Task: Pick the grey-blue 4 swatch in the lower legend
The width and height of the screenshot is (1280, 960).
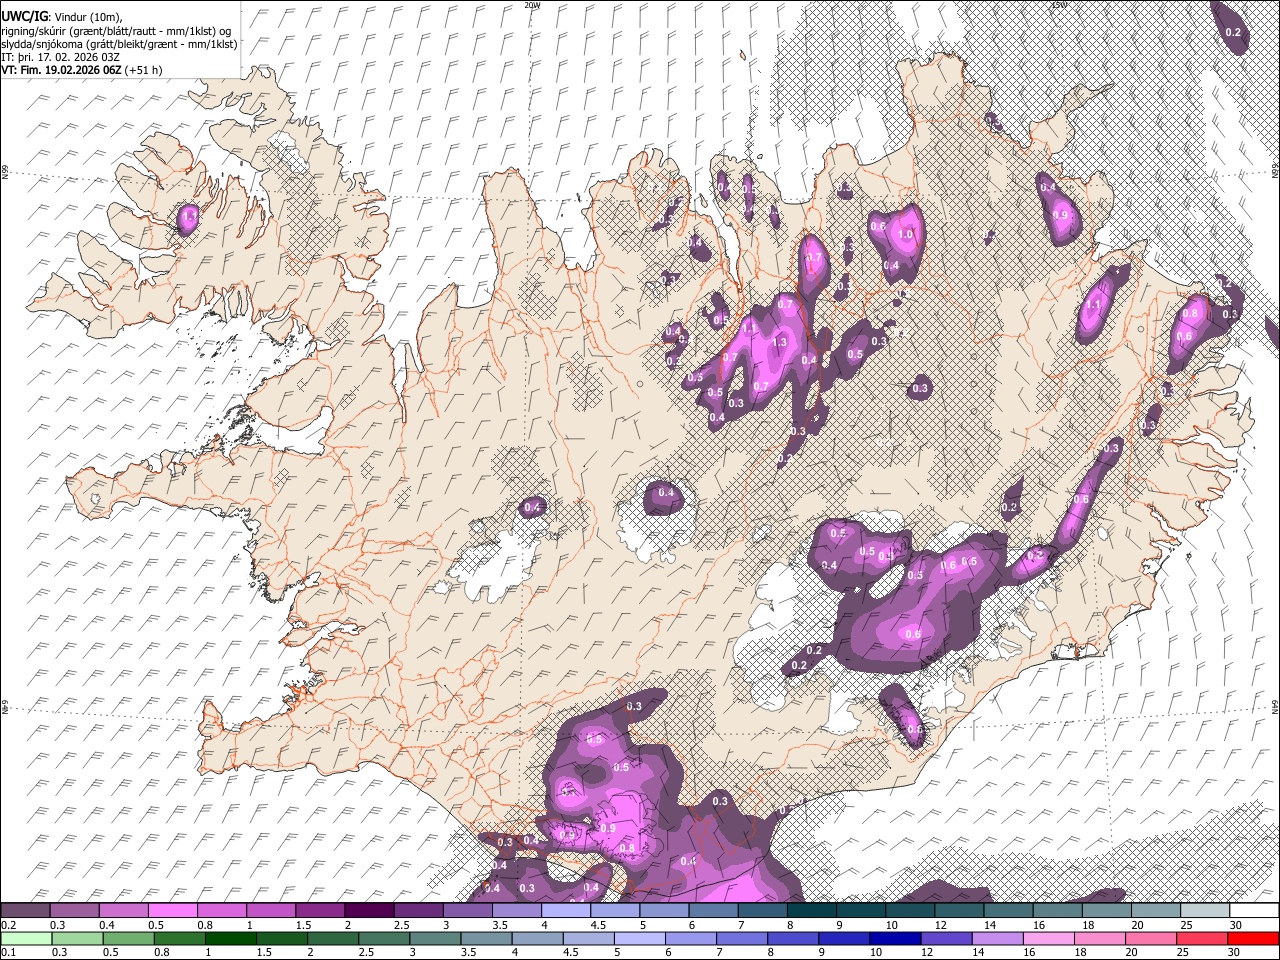Action: coord(538,938)
